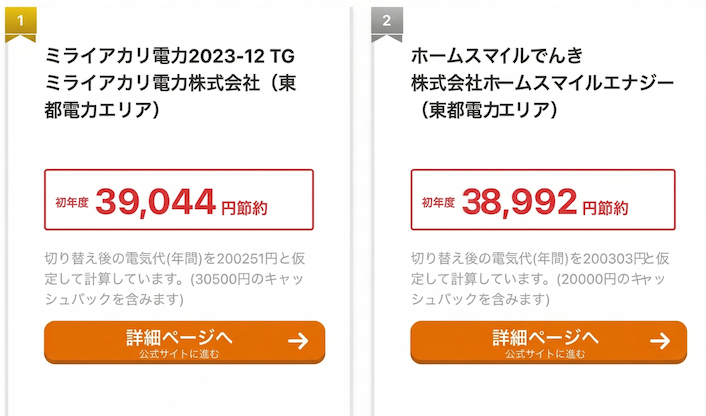The height and width of the screenshot is (416, 706).
Task: Click the arrow icon on ミライアカリ電力's orange button
Action: [x=297, y=341]
